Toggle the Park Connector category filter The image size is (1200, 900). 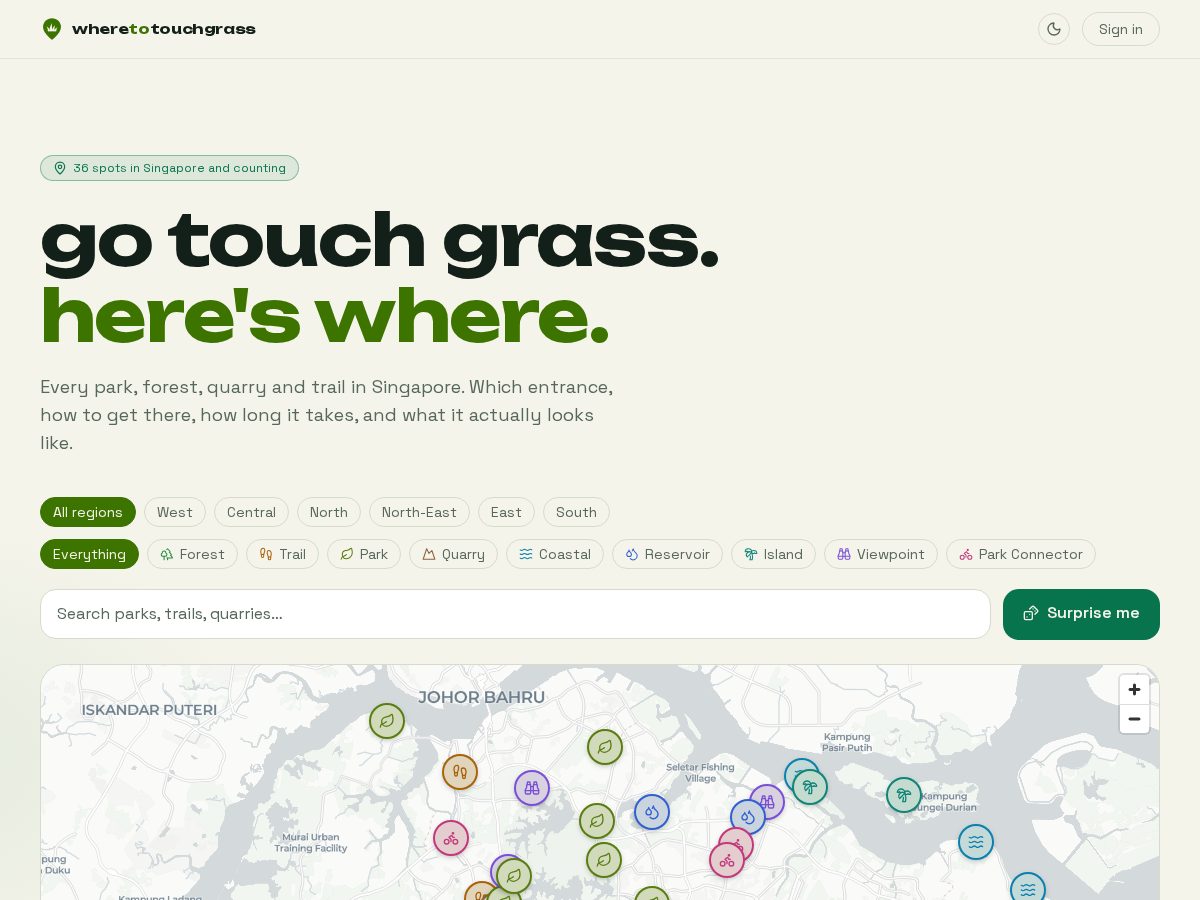1021,554
